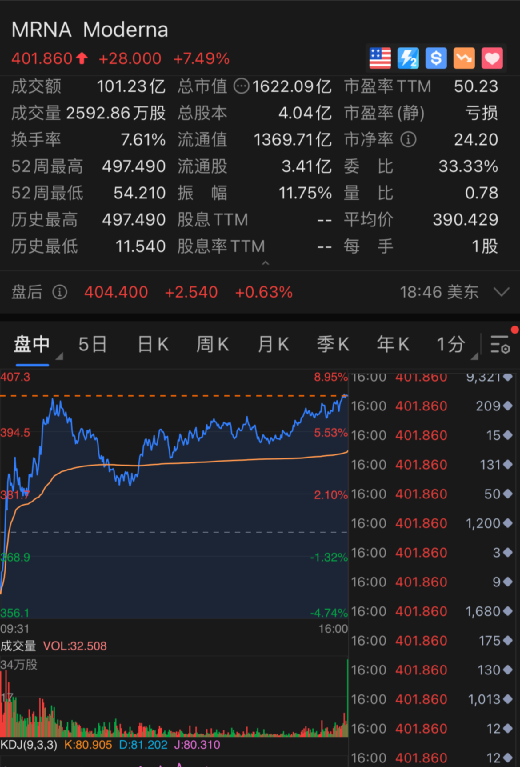This screenshot has width=520, height=767.
Task: Switch to the 5日 chart tab
Action: 92,345
